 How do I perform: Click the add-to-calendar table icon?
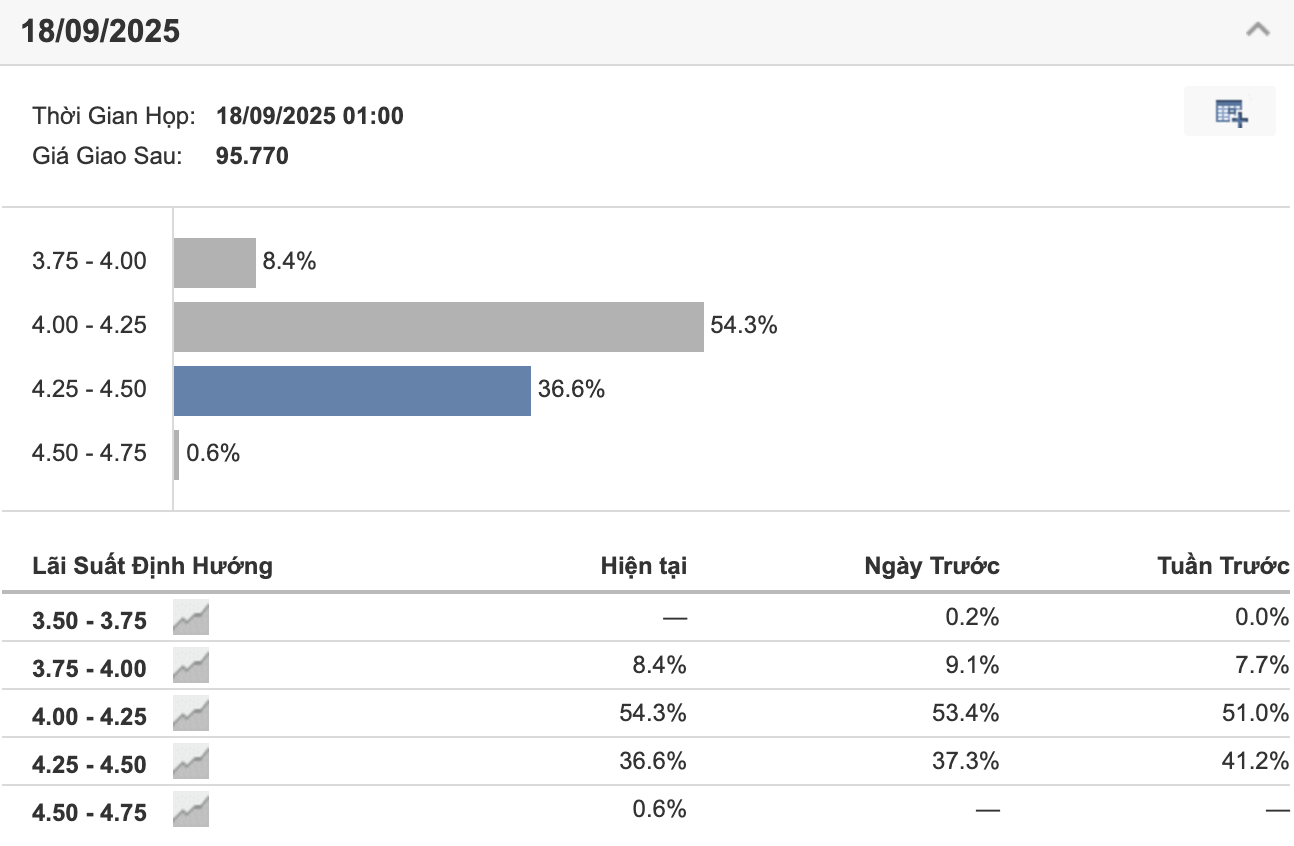1230,112
